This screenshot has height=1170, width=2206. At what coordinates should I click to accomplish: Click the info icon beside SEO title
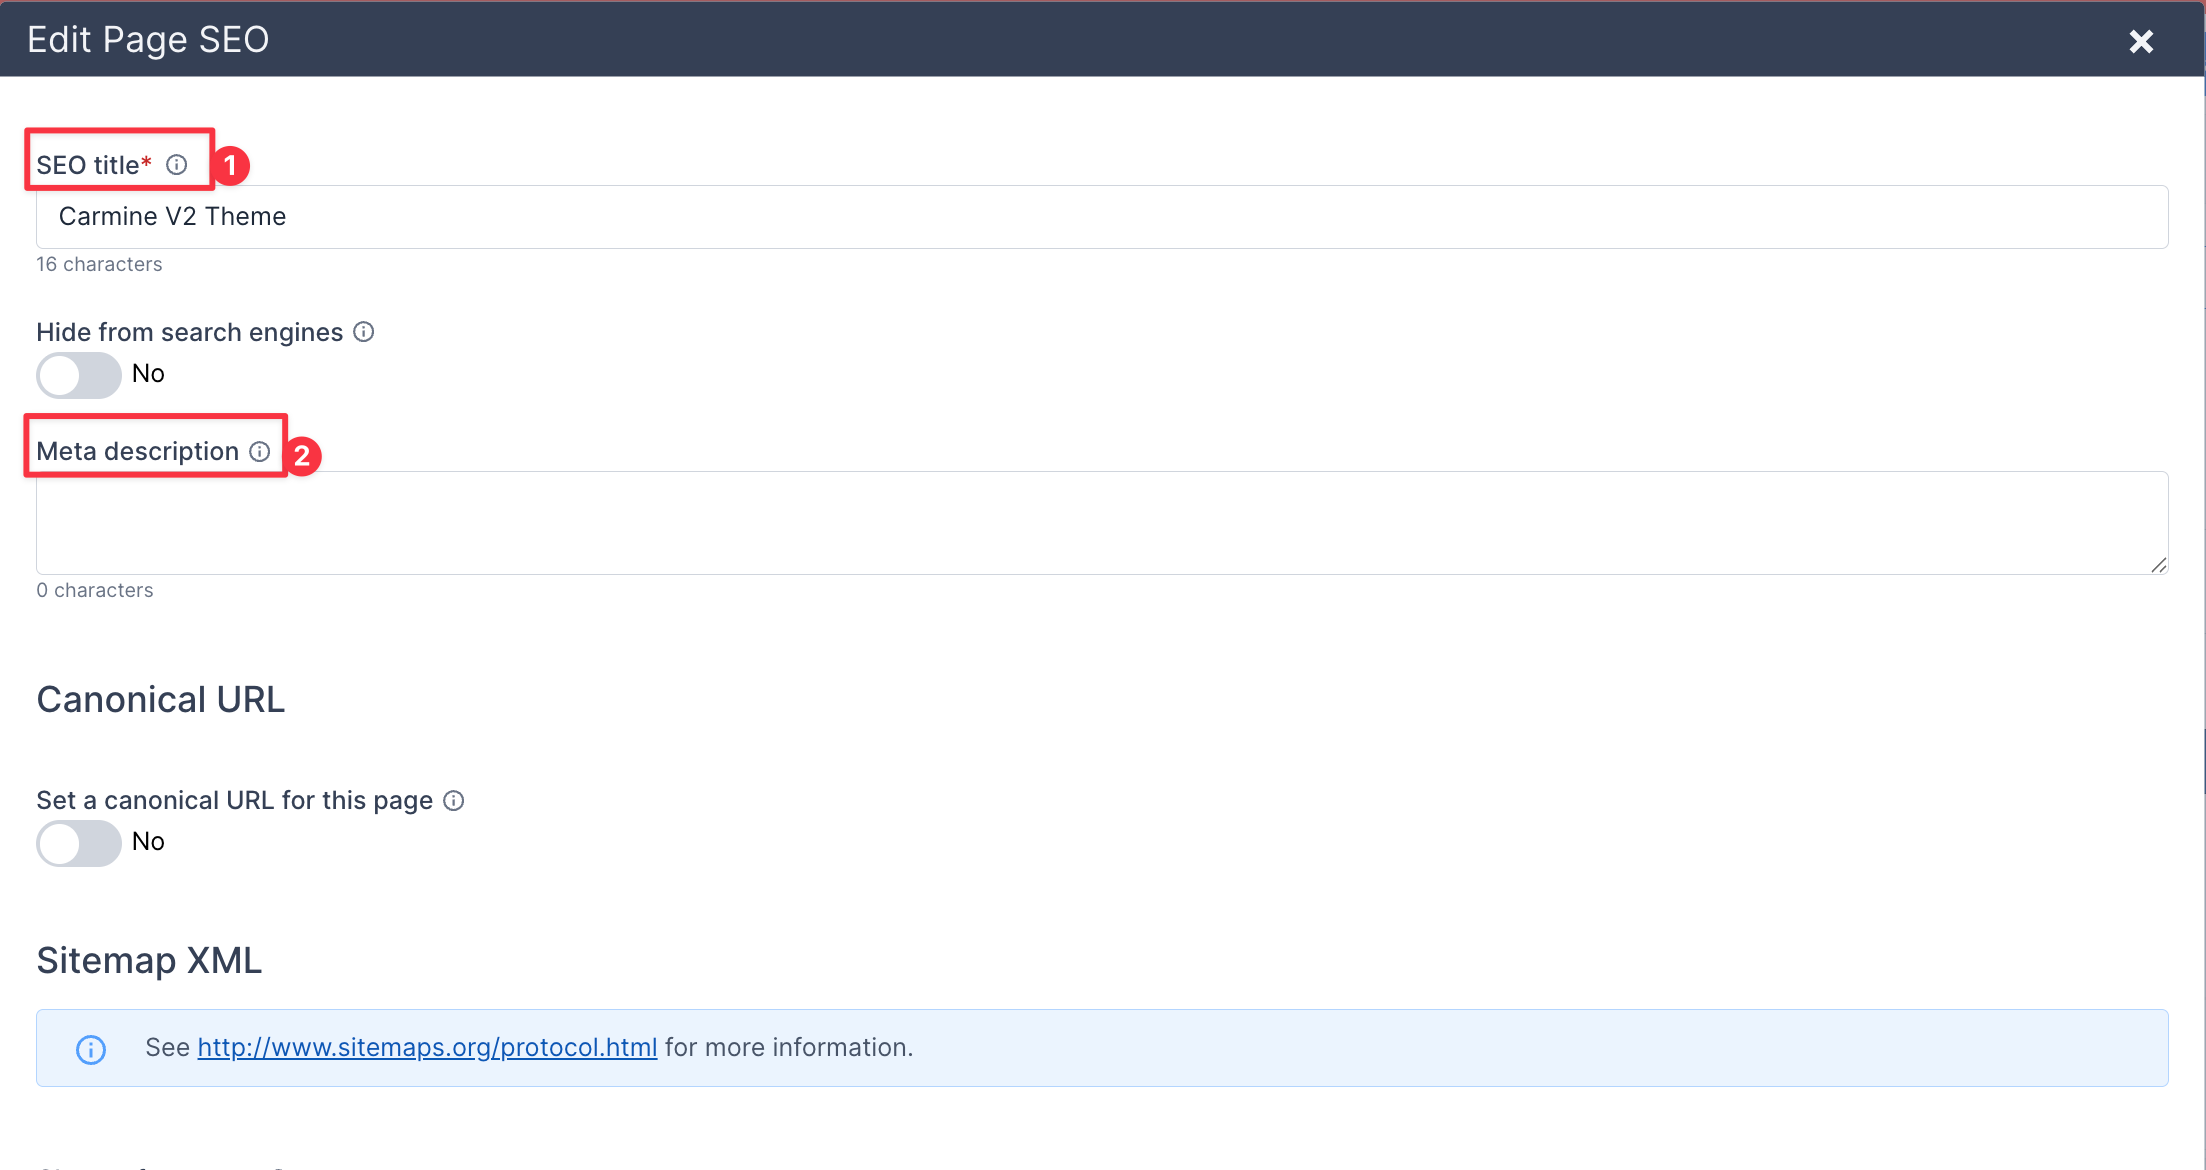pyautogui.click(x=177, y=165)
